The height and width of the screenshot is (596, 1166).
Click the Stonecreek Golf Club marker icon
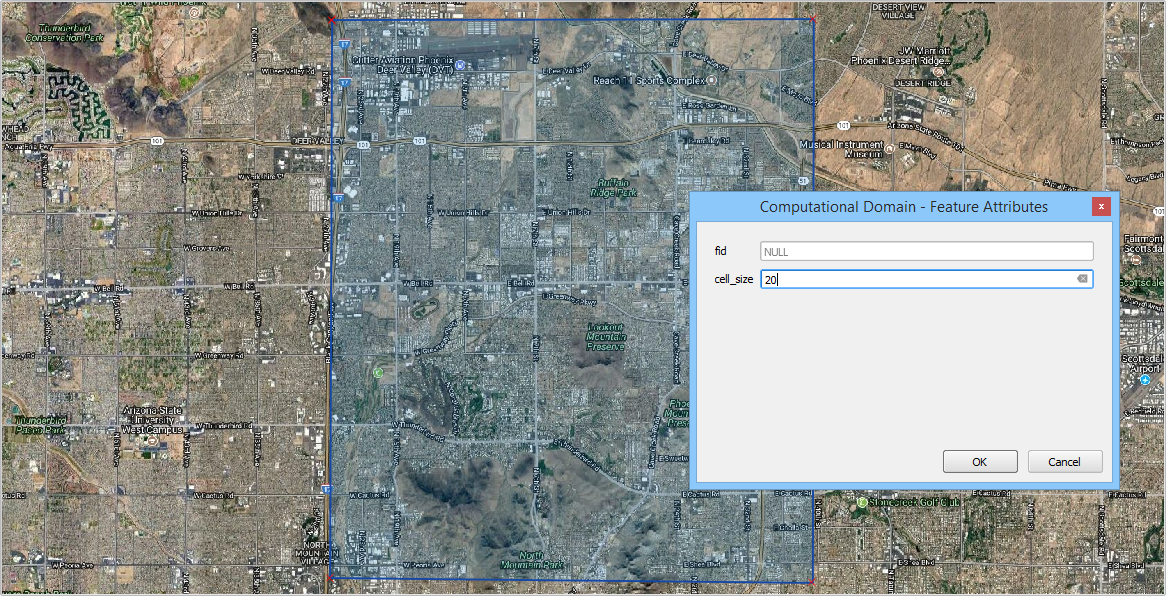[x=861, y=501]
